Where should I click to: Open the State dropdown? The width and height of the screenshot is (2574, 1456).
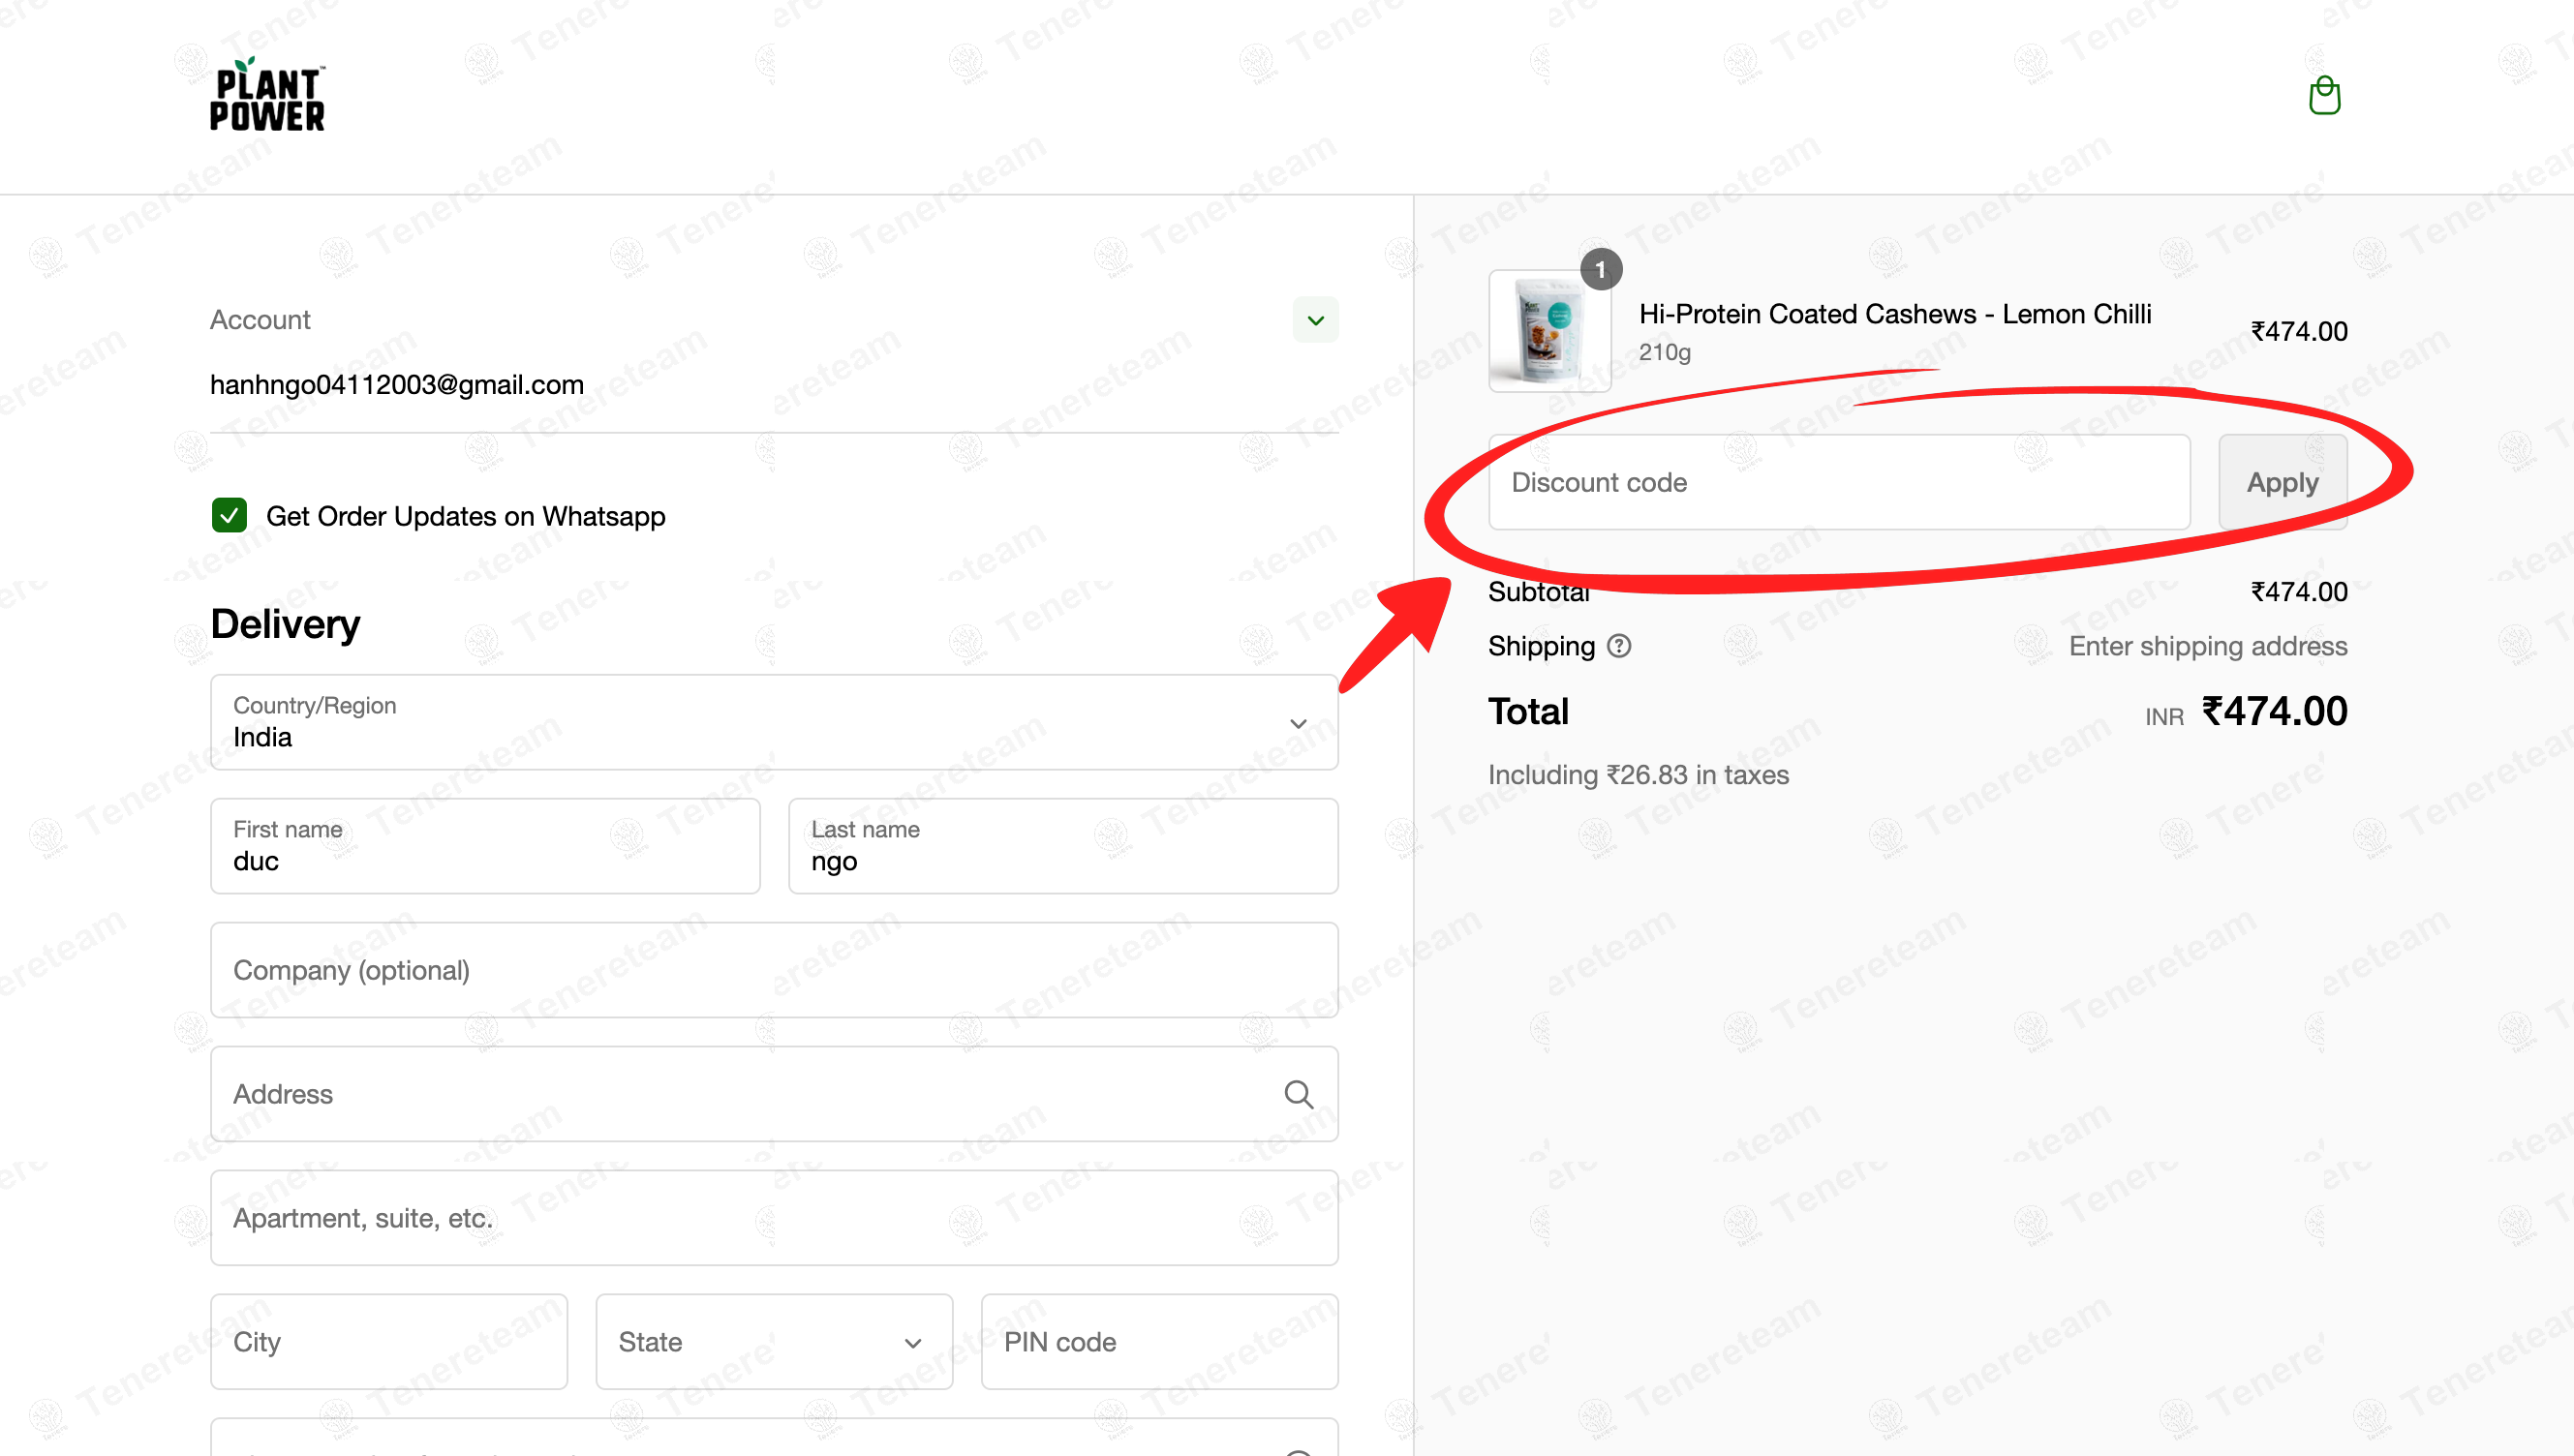coord(774,1342)
